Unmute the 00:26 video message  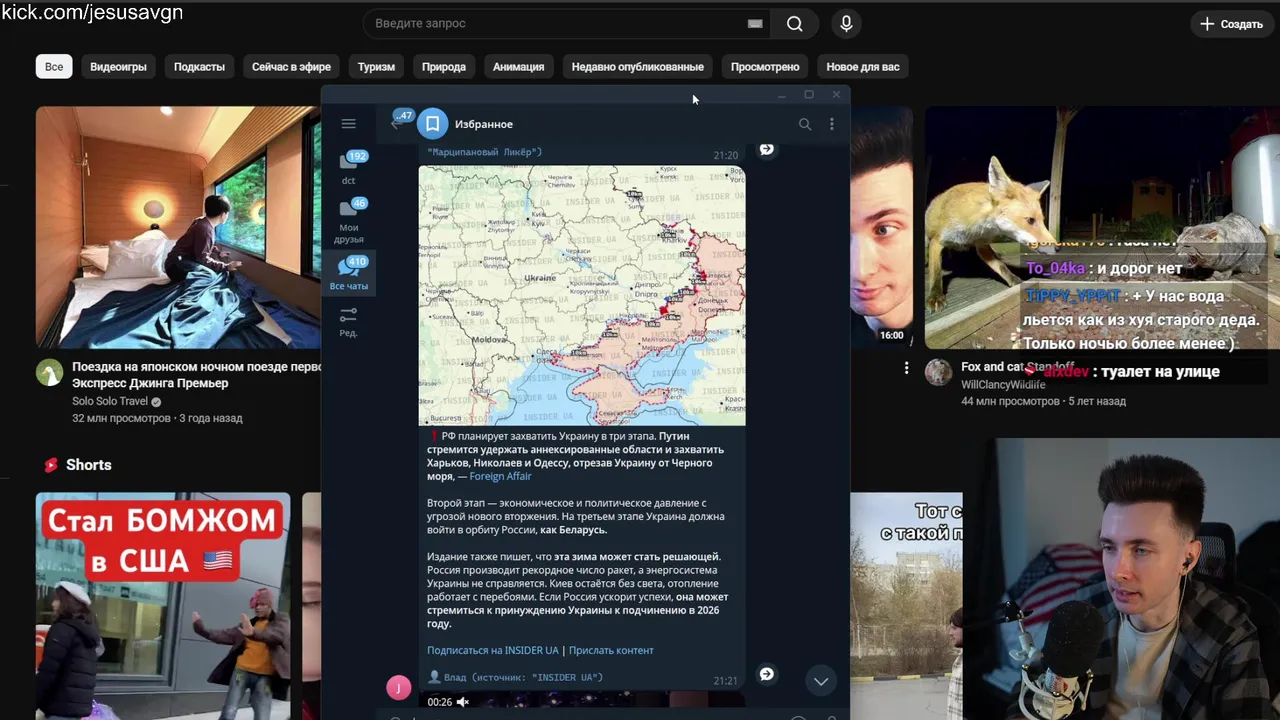click(463, 702)
